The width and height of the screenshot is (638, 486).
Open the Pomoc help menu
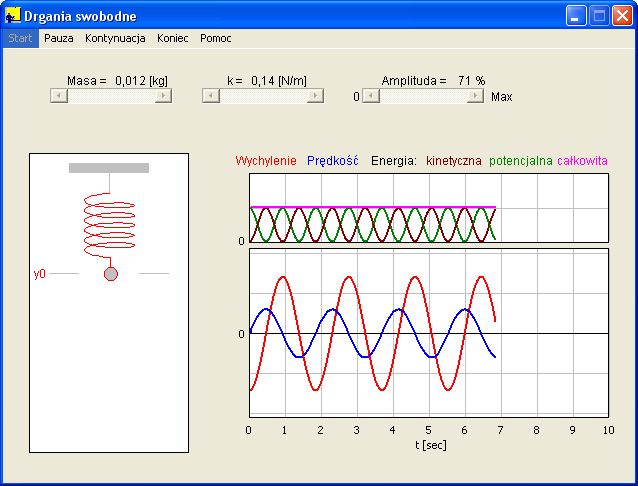tap(215, 38)
